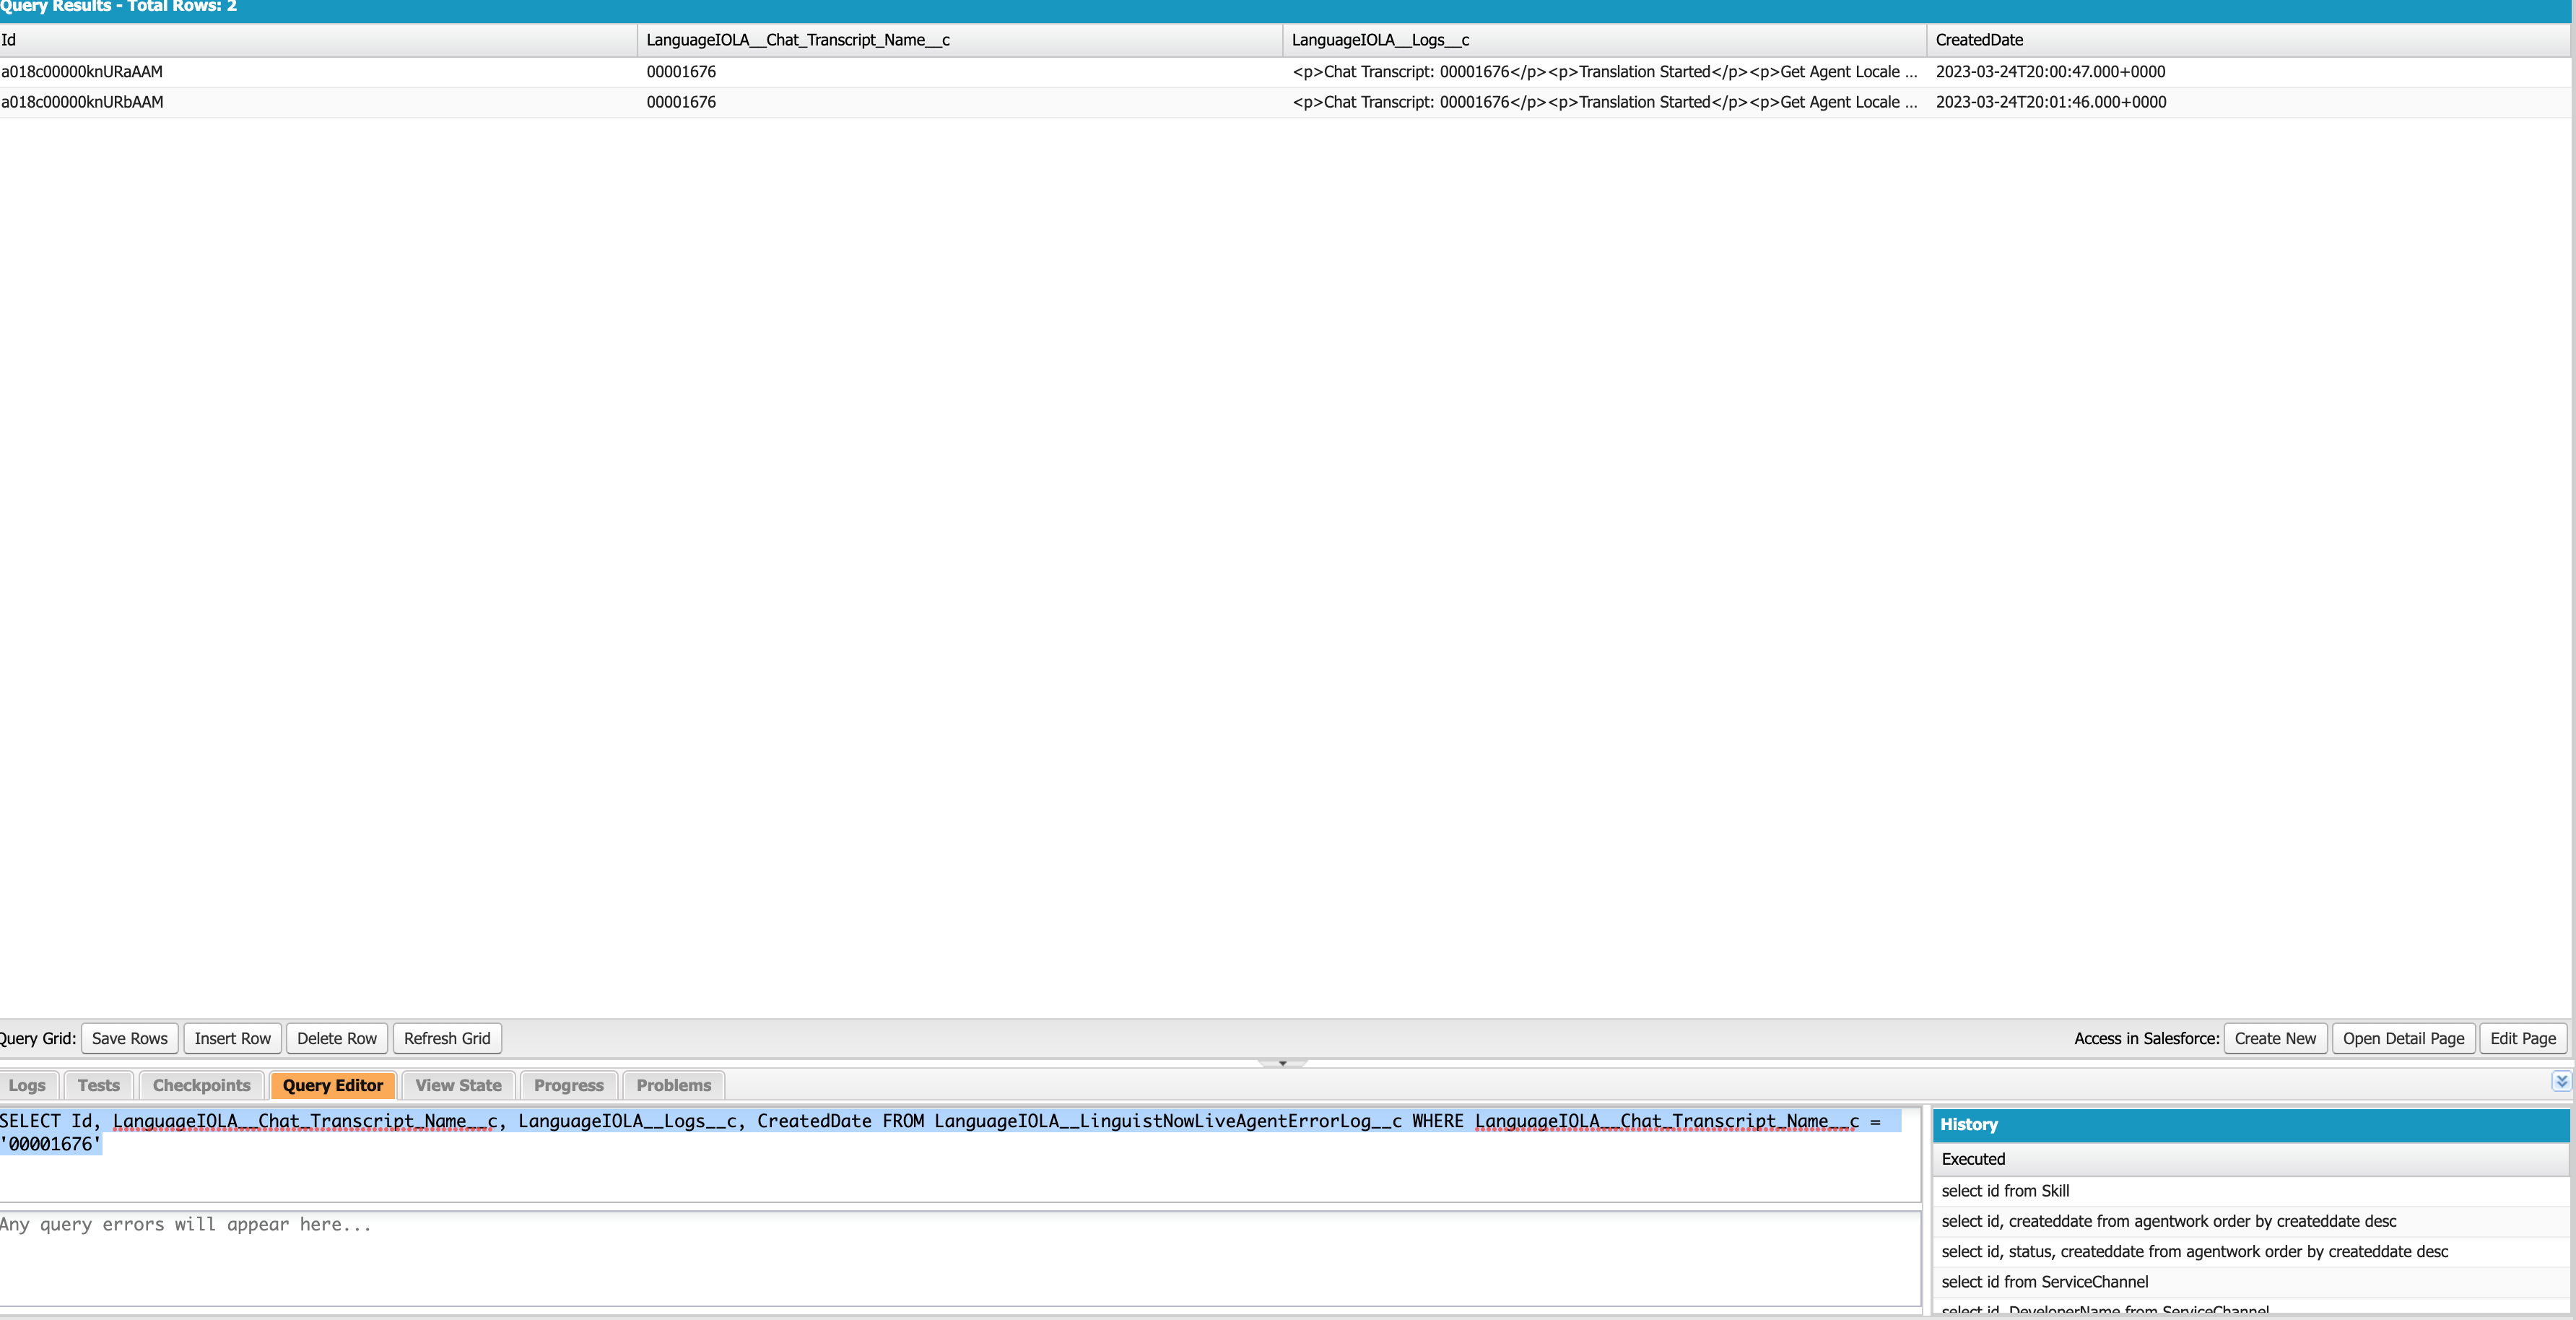This screenshot has width=2576, height=1320.
Task: Sort by the Id column header
Action: click(x=318, y=40)
